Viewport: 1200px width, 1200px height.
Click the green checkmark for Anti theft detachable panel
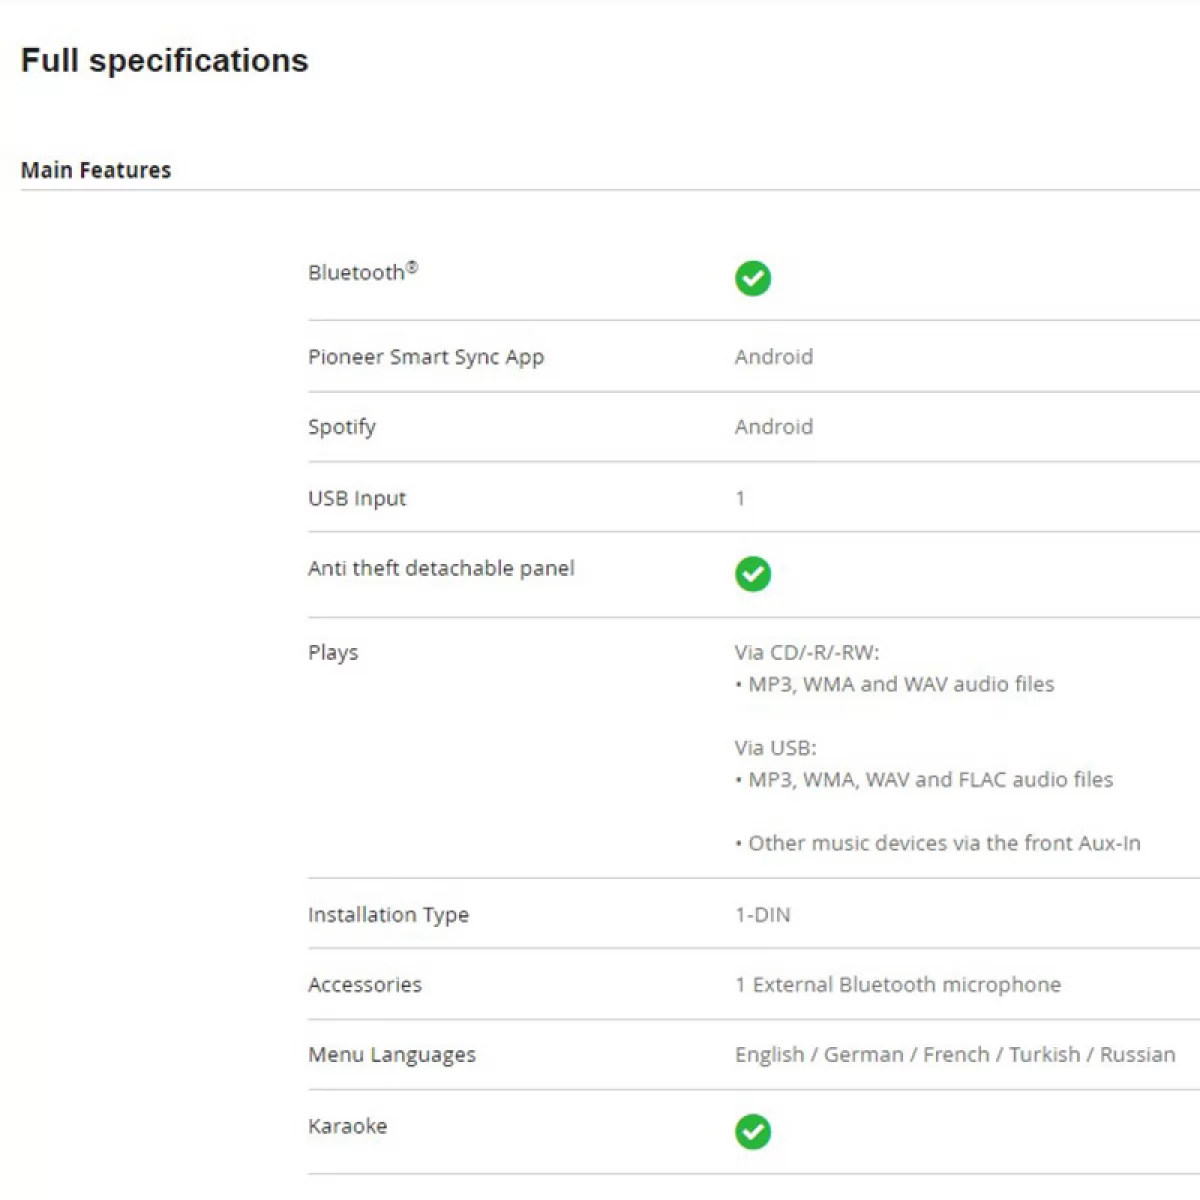753,574
